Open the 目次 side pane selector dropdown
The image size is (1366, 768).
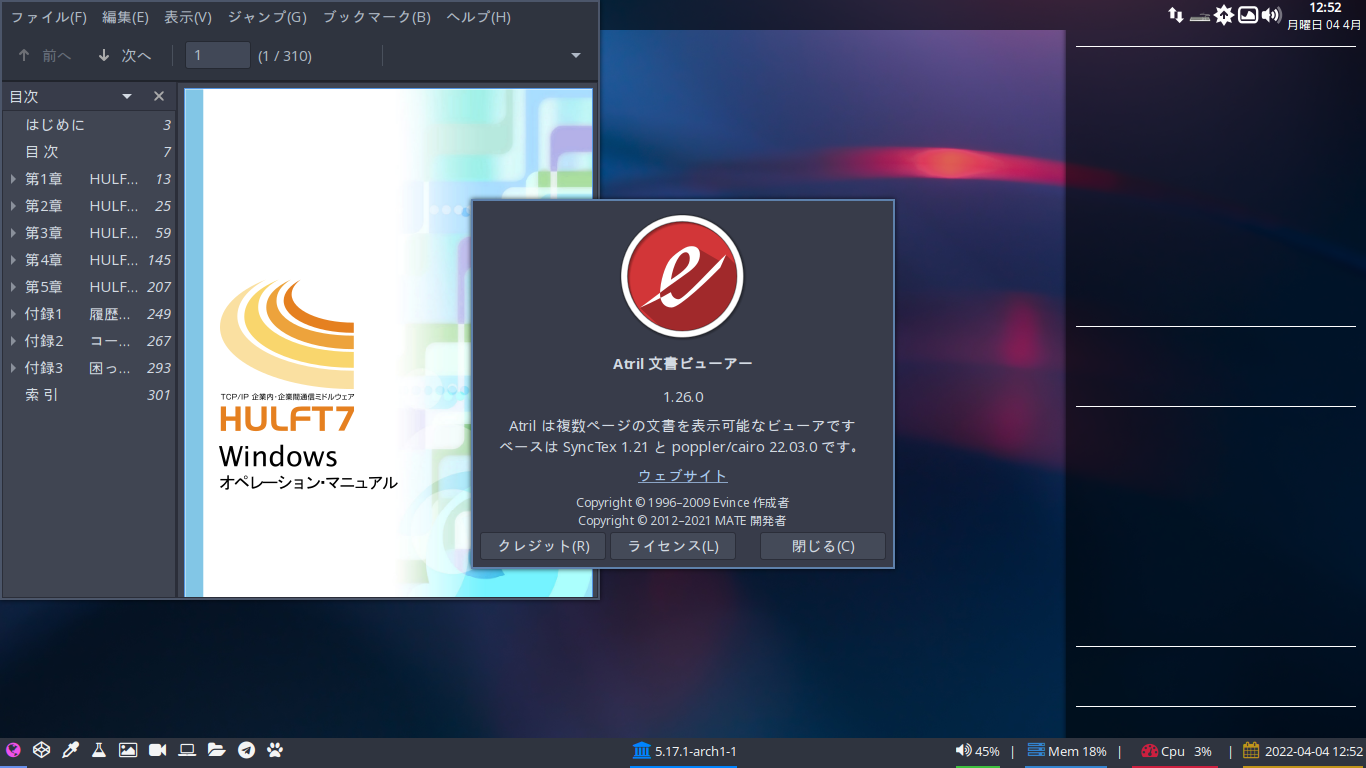(127, 97)
